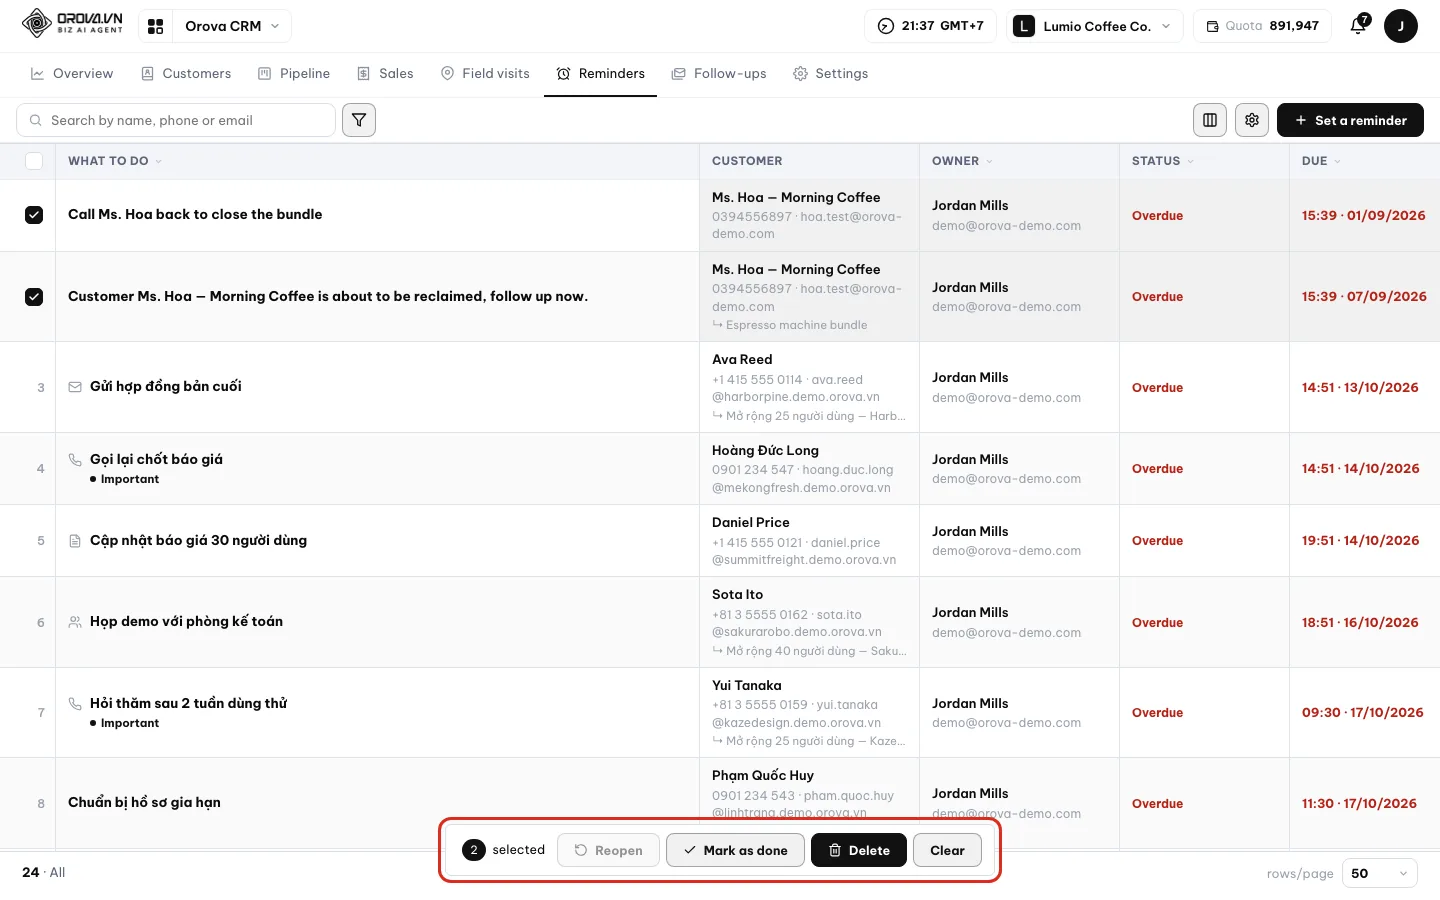The height and width of the screenshot is (900, 1440).
Task: Click the Hoàng Đức Long customer name
Action: point(765,450)
